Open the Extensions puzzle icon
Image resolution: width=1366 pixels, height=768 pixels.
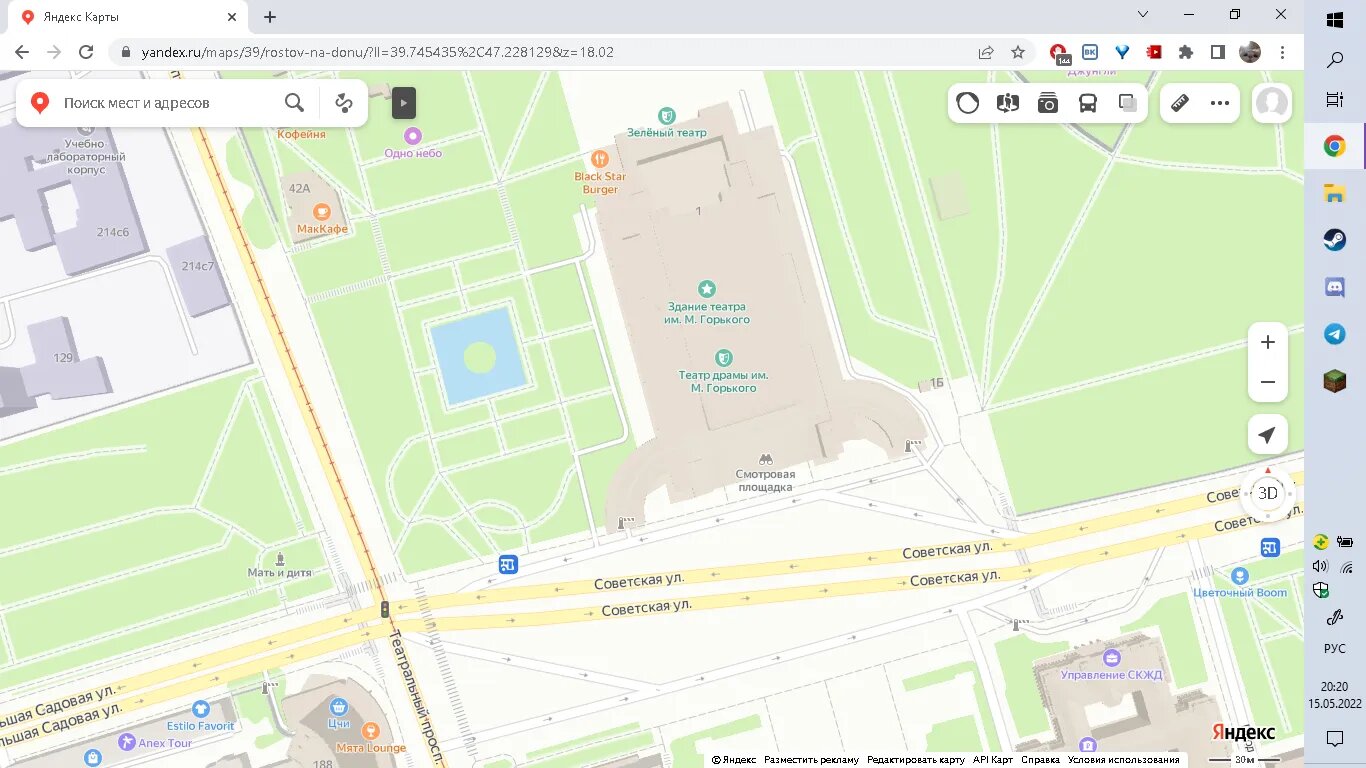[x=1186, y=52]
